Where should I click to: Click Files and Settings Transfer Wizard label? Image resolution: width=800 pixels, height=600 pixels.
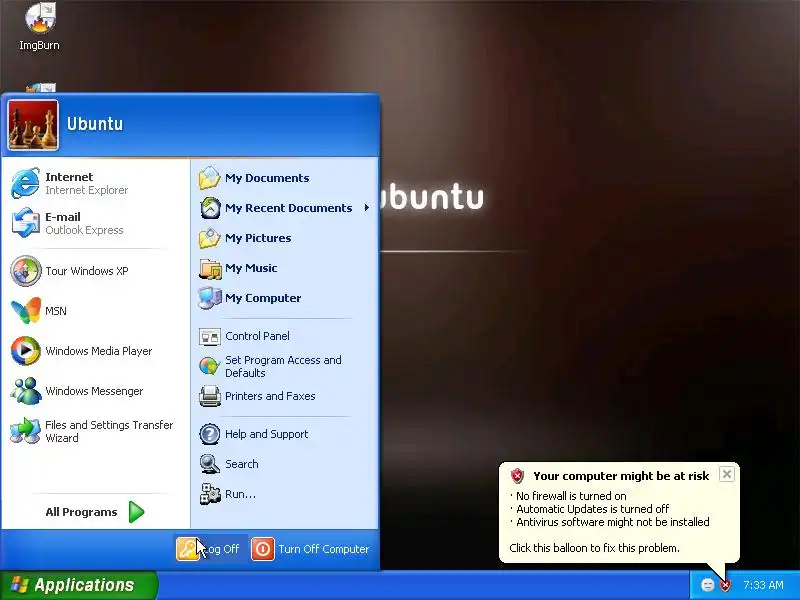[109, 431]
